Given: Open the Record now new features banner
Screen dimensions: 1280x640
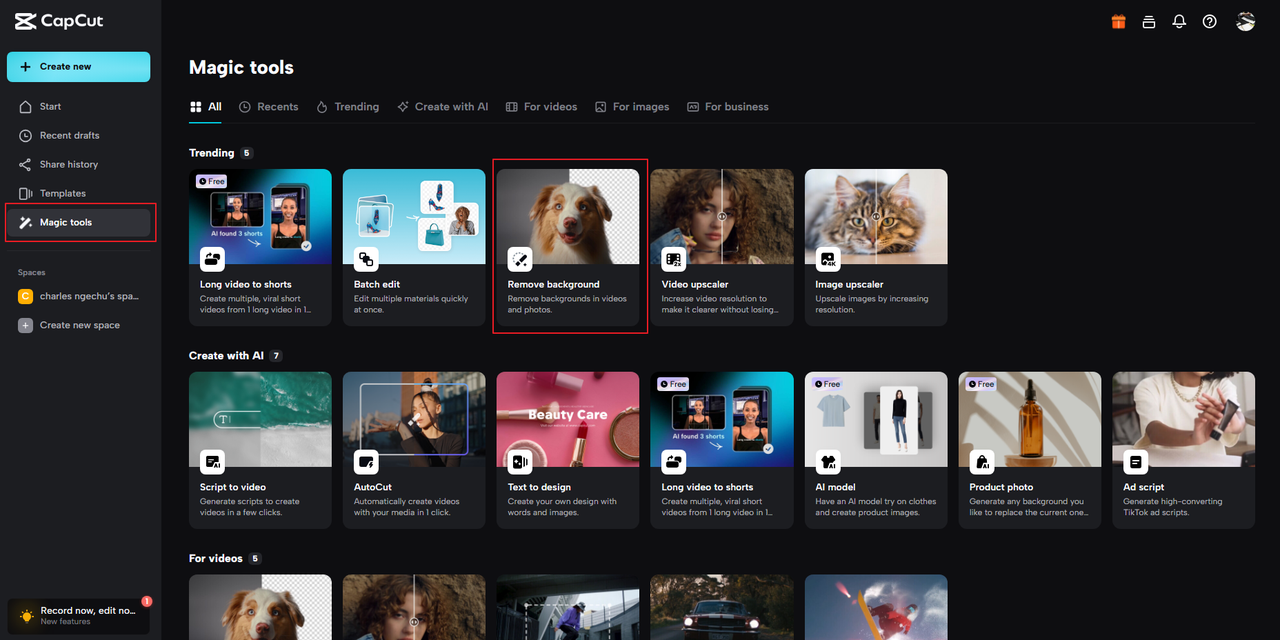Looking at the screenshot, I should coord(79,616).
